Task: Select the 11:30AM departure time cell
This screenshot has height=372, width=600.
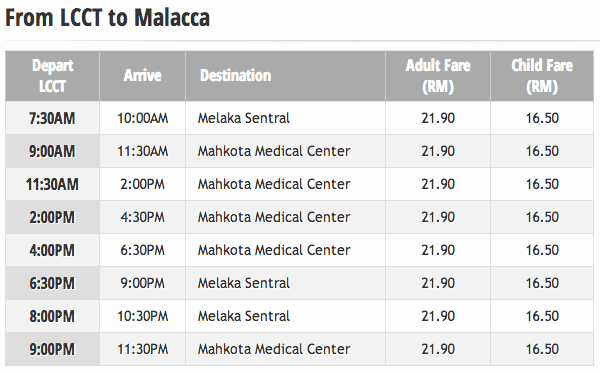Action: (x=52, y=184)
